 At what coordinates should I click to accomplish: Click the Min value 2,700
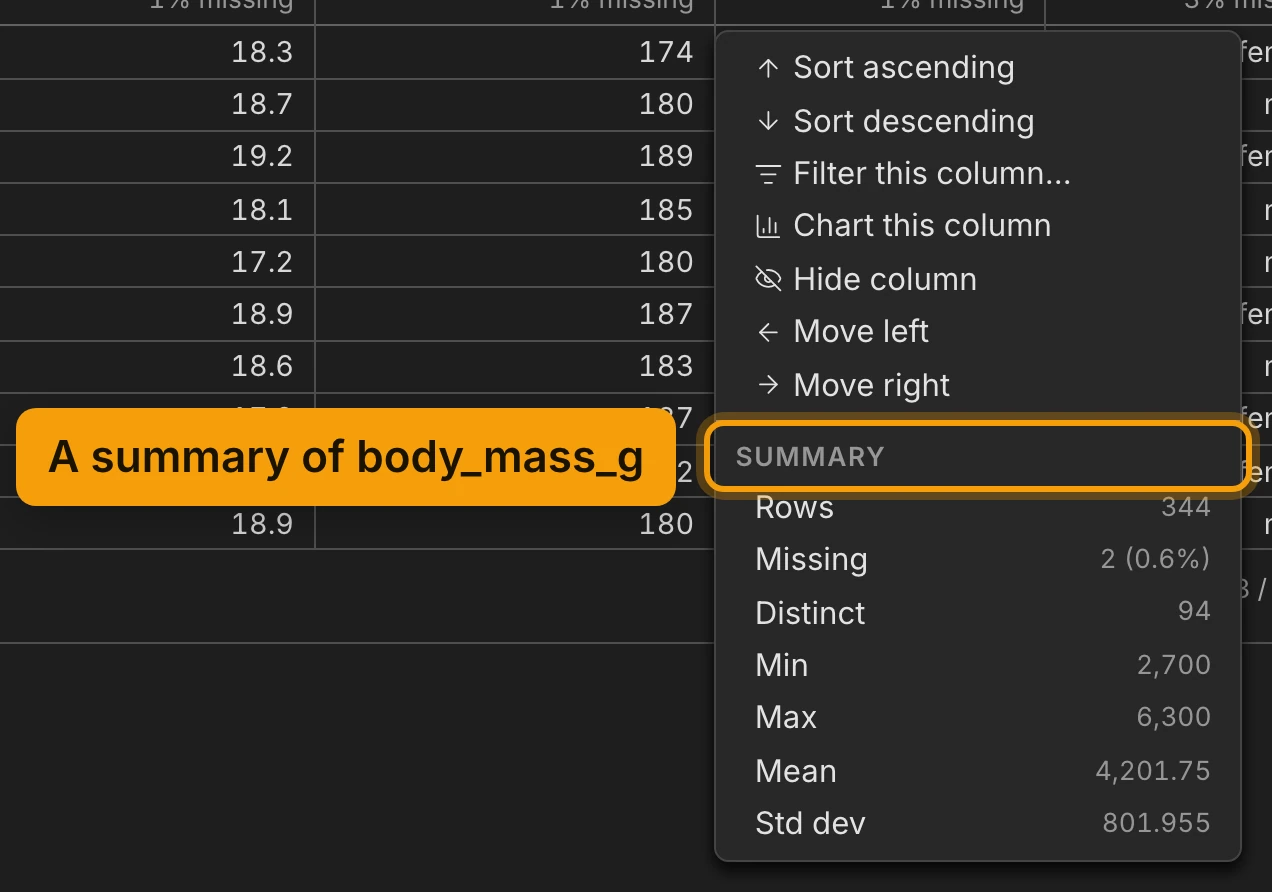1174,665
